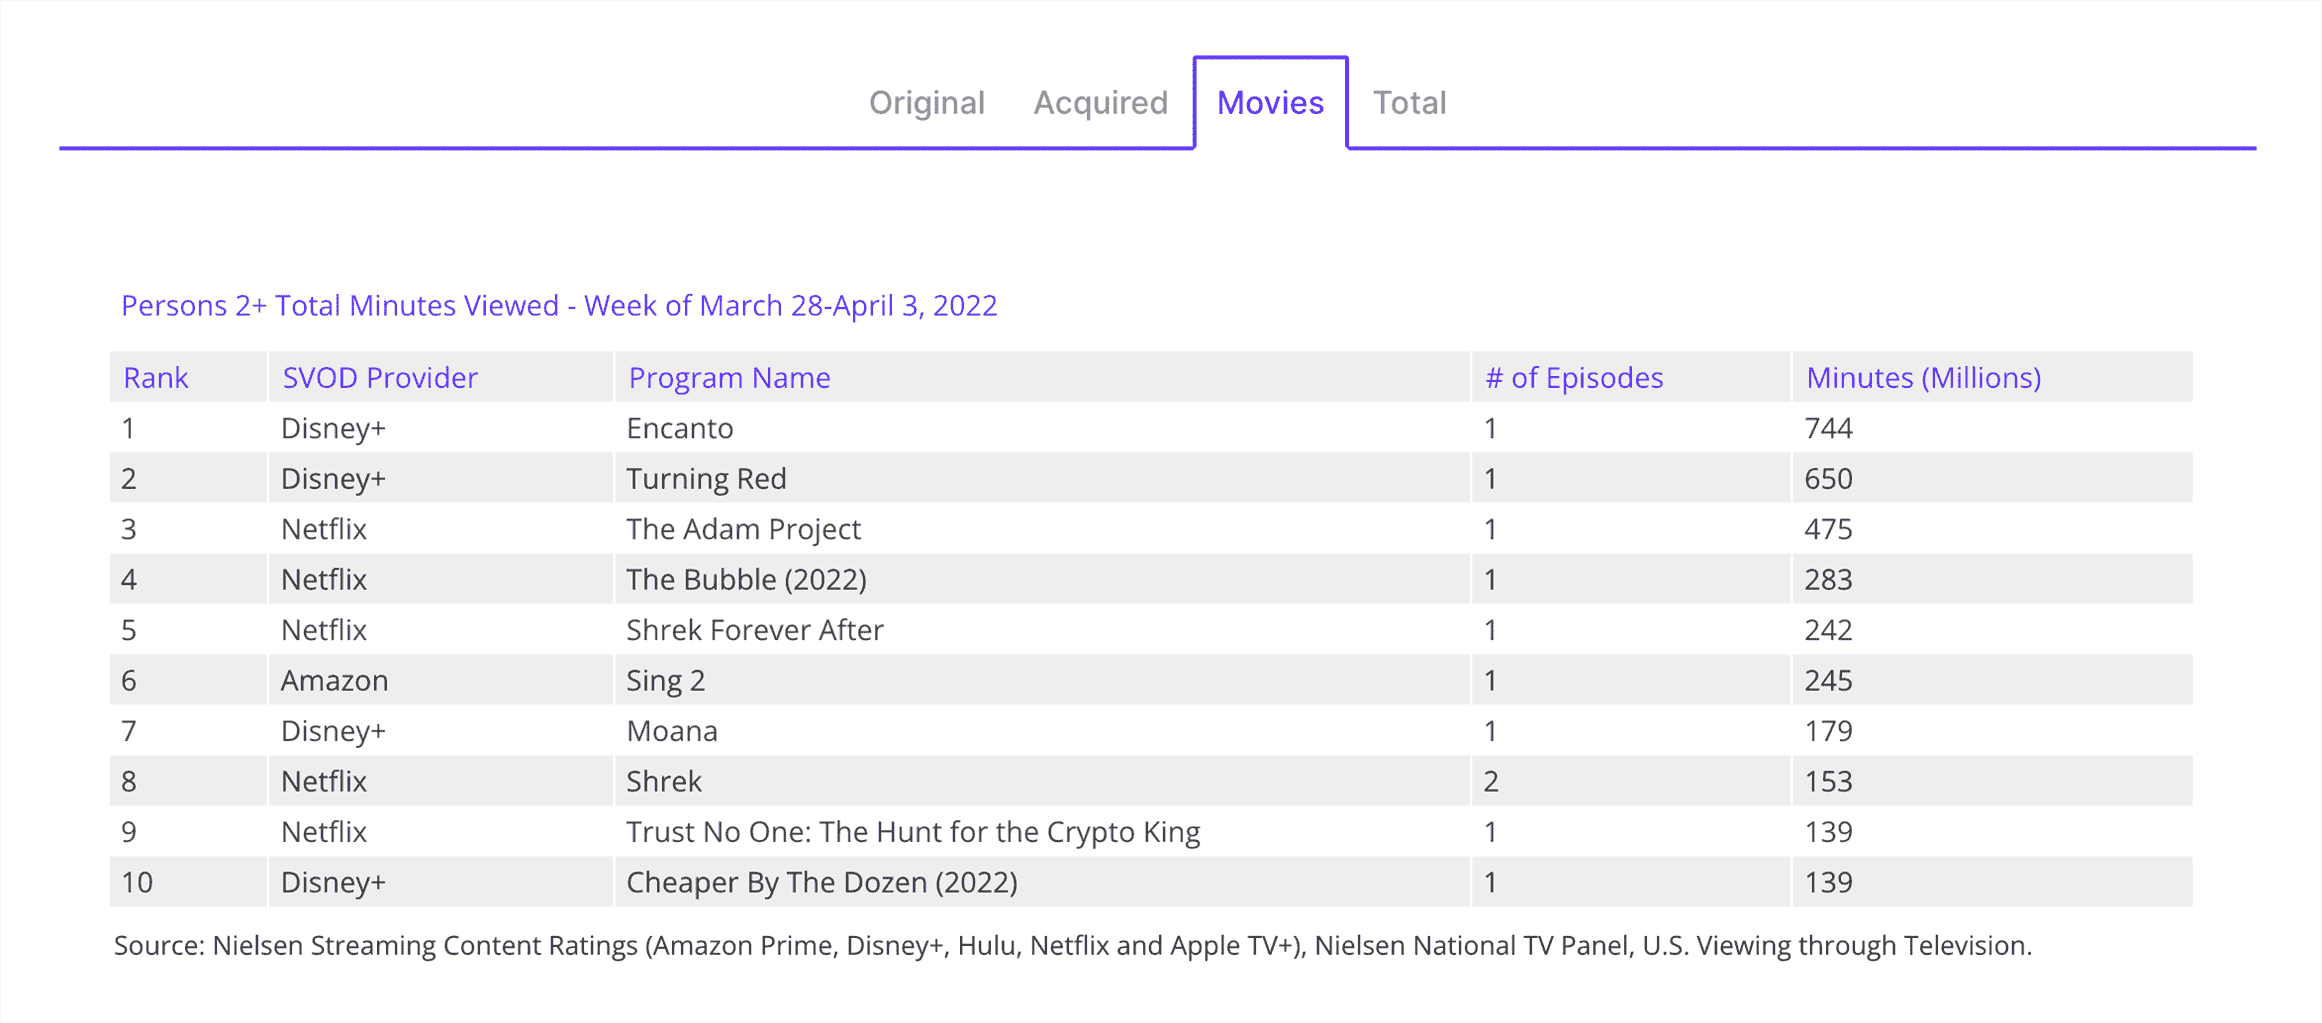The height and width of the screenshot is (1023, 2322).
Task: Click the 242 minutes value for Shrek Forever After
Action: tap(1828, 630)
